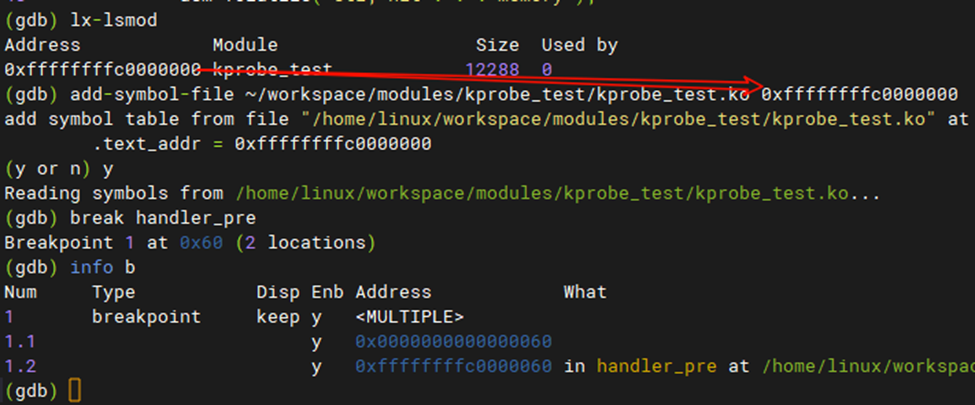Click 'breakpoint' type in row 1
Viewport: 975px width, 405px height.
(x=147, y=317)
